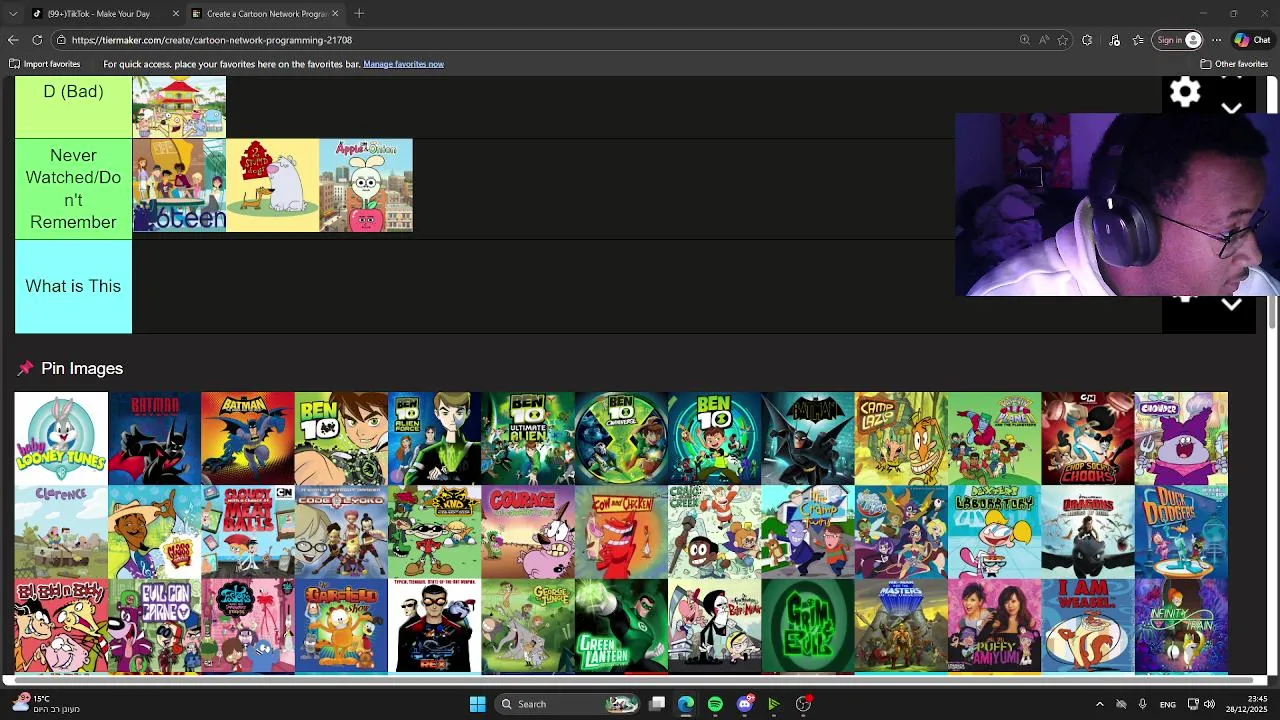Select Clarence image

pos(61,532)
